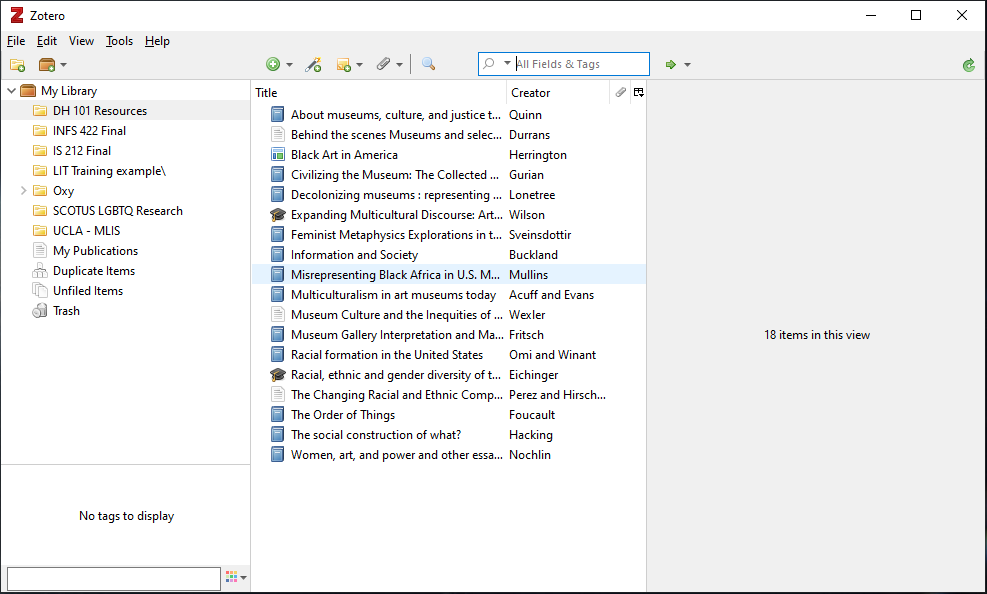Open the New Library dropdown arrow
Screen dimensions: 987x594
[63, 65]
